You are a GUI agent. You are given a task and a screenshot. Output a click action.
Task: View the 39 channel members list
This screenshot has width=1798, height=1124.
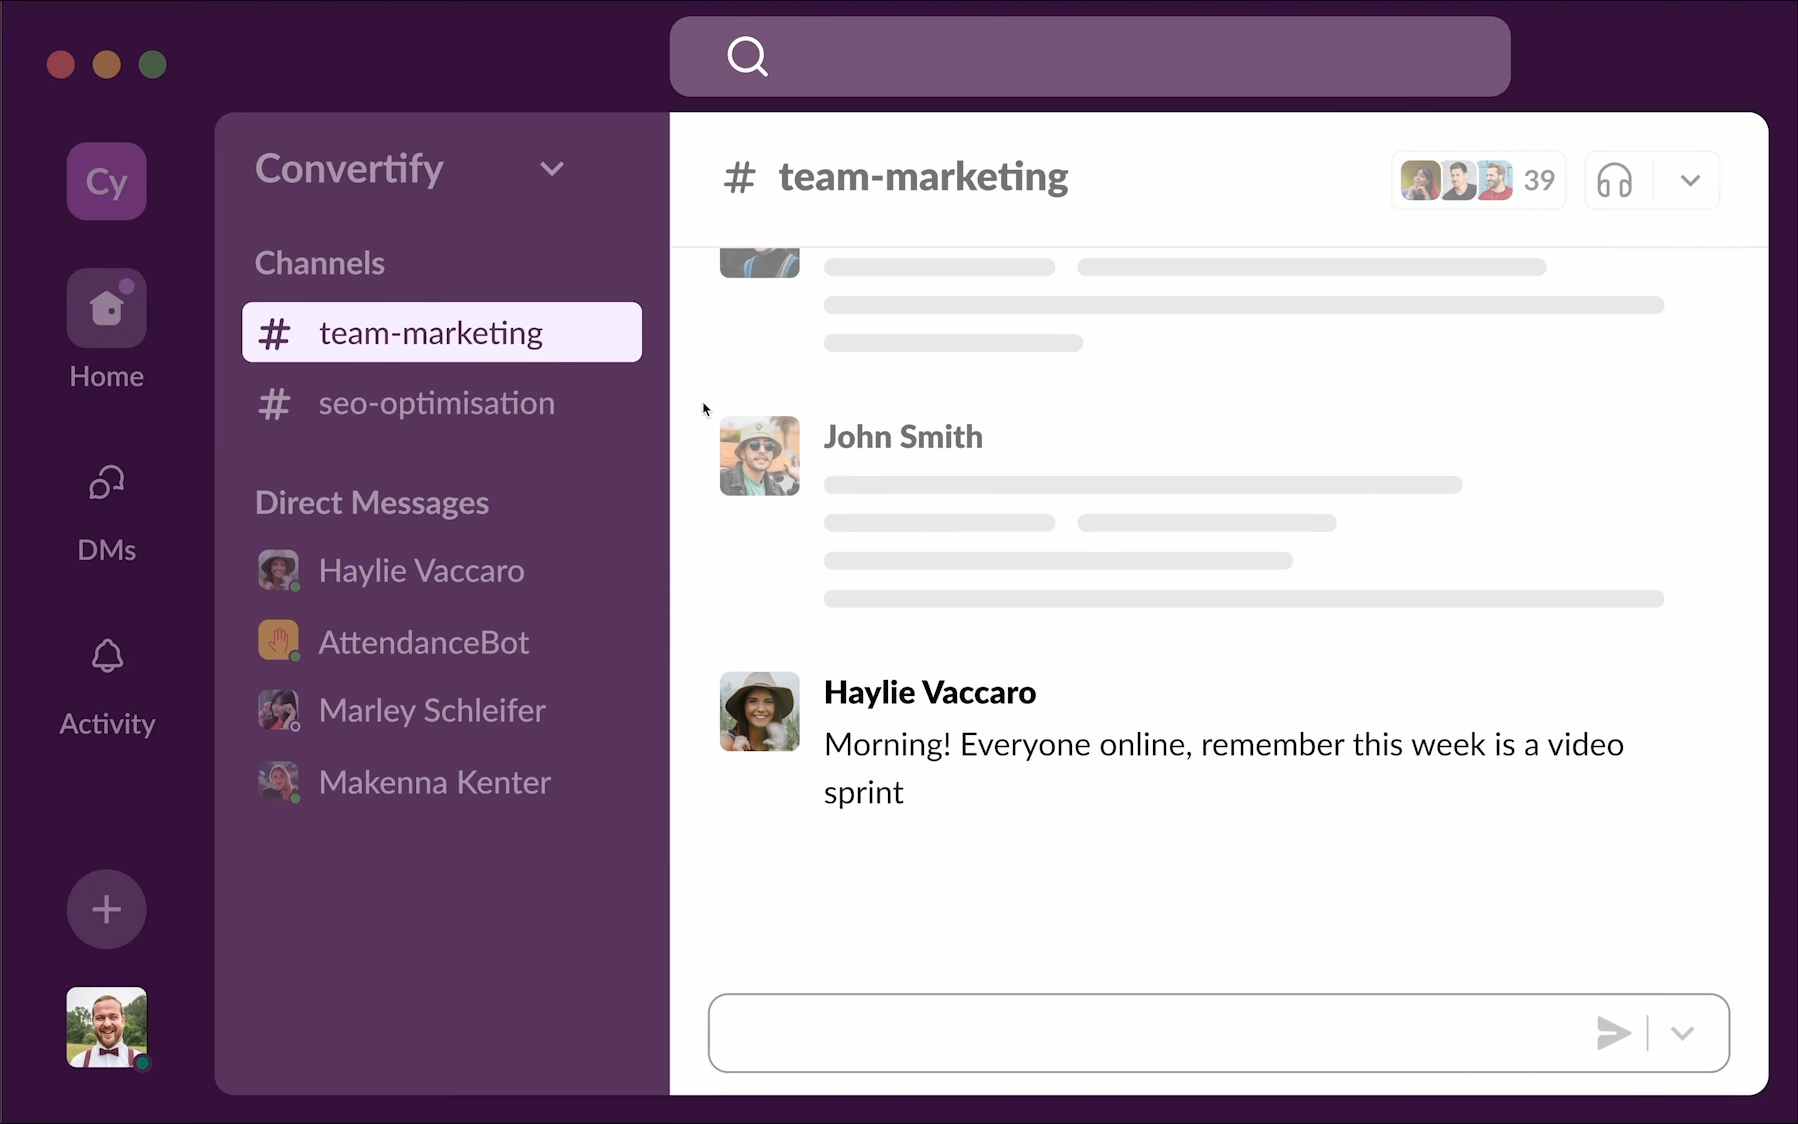pyautogui.click(x=1477, y=181)
